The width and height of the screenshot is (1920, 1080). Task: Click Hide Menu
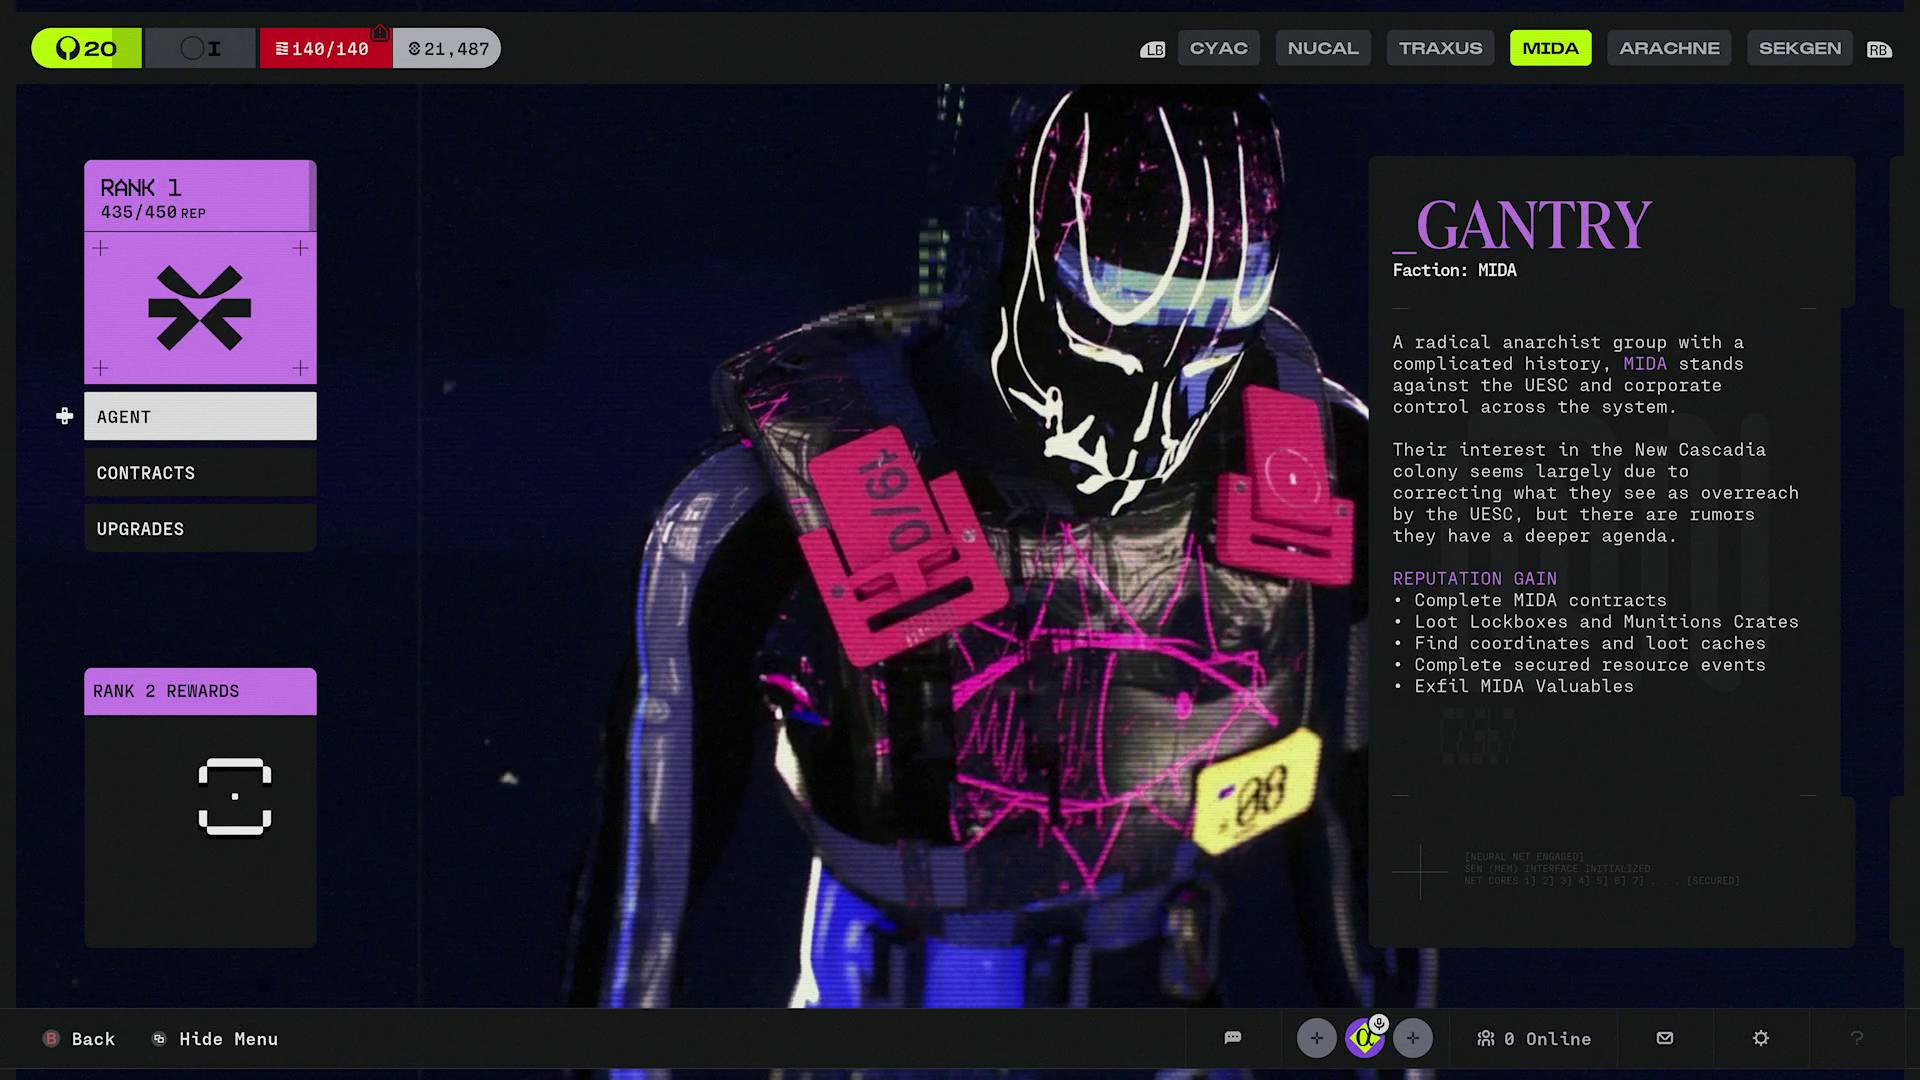click(213, 1038)
